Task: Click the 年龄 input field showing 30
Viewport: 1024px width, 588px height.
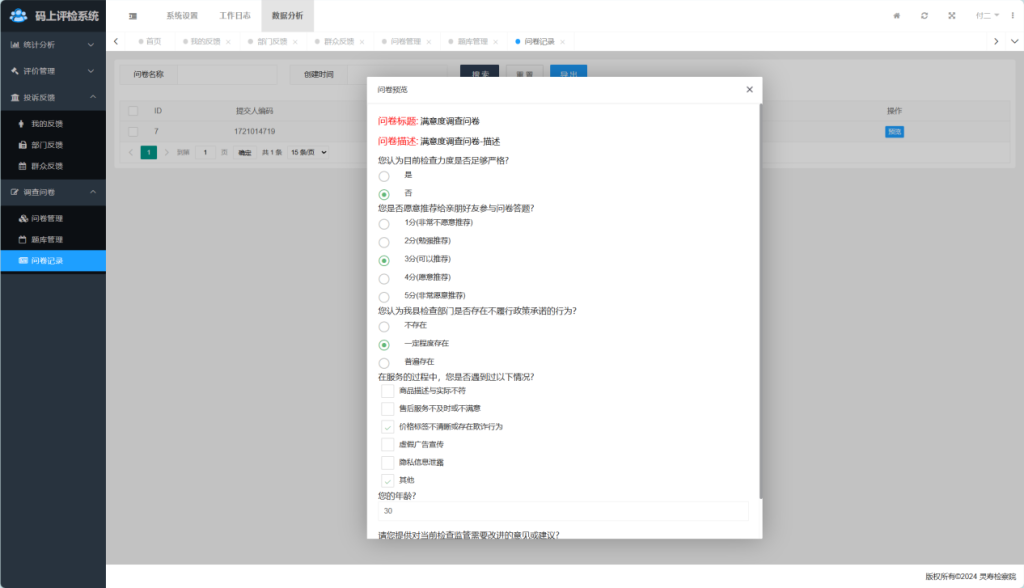Action: point(562,511)
